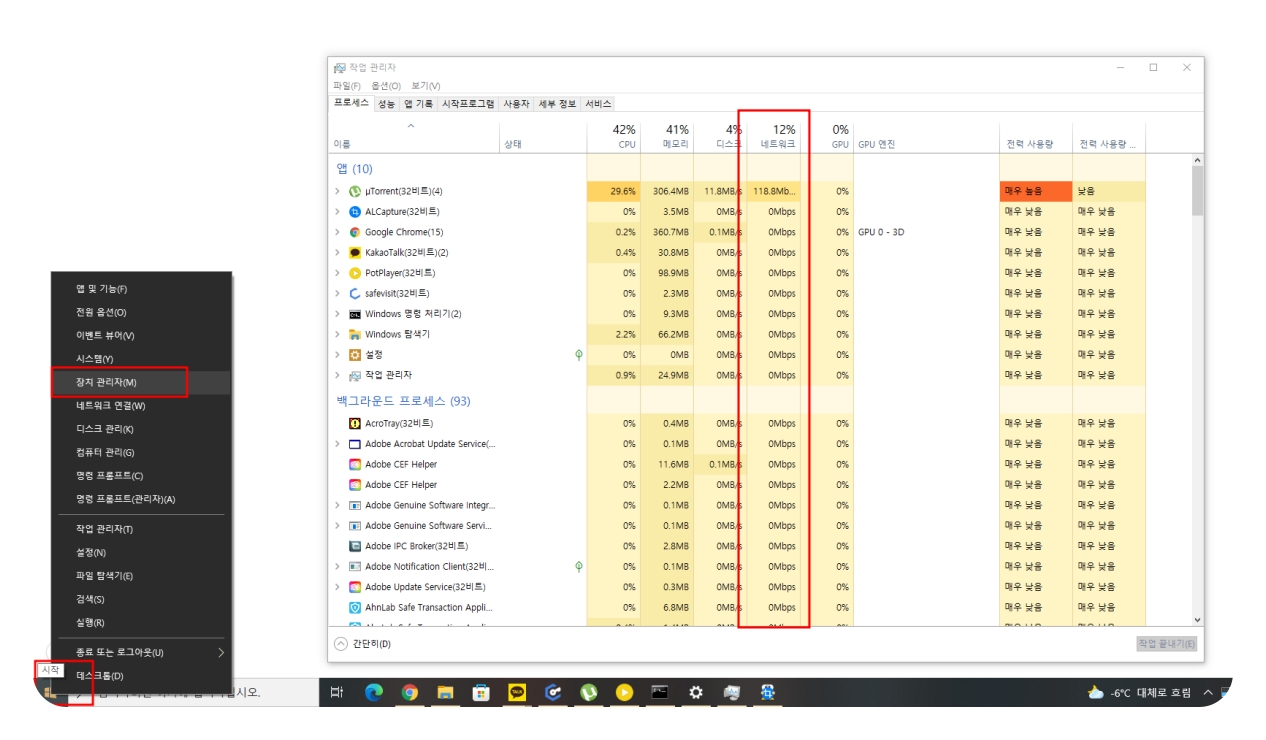Image resolution: width=1266 pixels, height=740 pixels.
Task: Choose 명령 프롬프트(관리자)(A) entry
Action: (141, 499)
